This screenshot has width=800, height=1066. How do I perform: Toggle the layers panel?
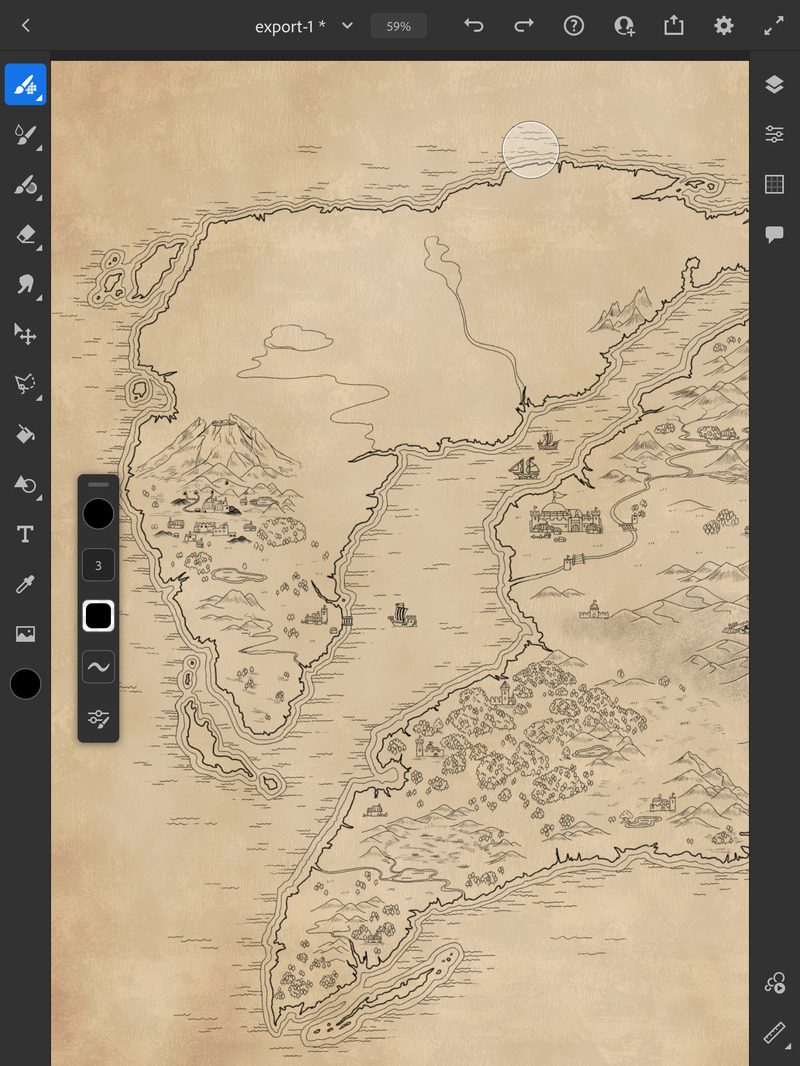tap(774, 84)
